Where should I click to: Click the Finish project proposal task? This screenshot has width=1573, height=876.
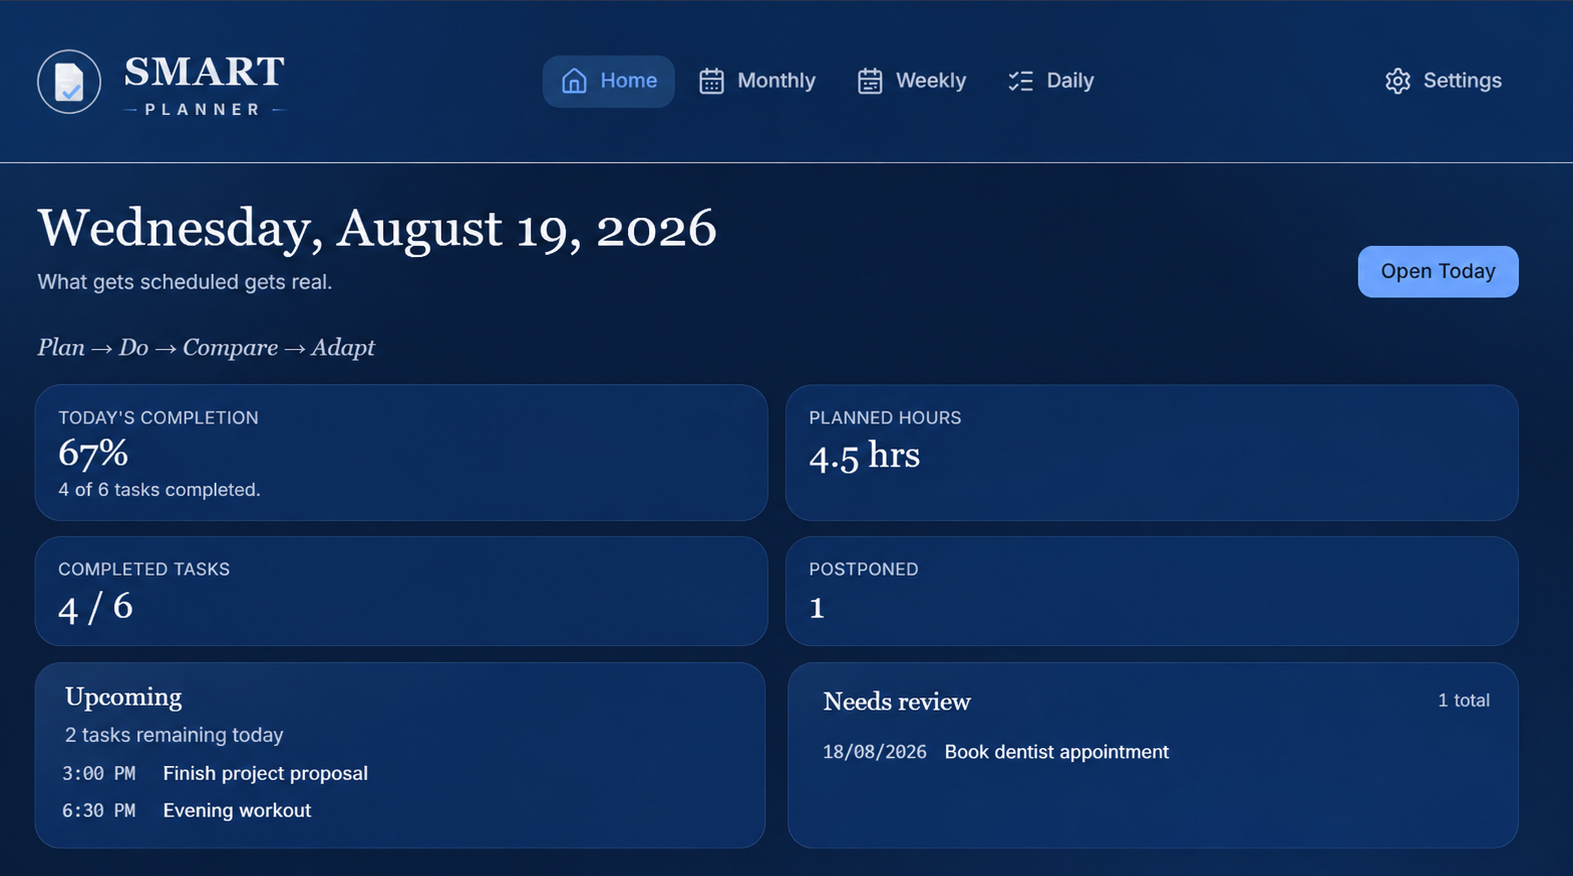[x=265, y=773]
